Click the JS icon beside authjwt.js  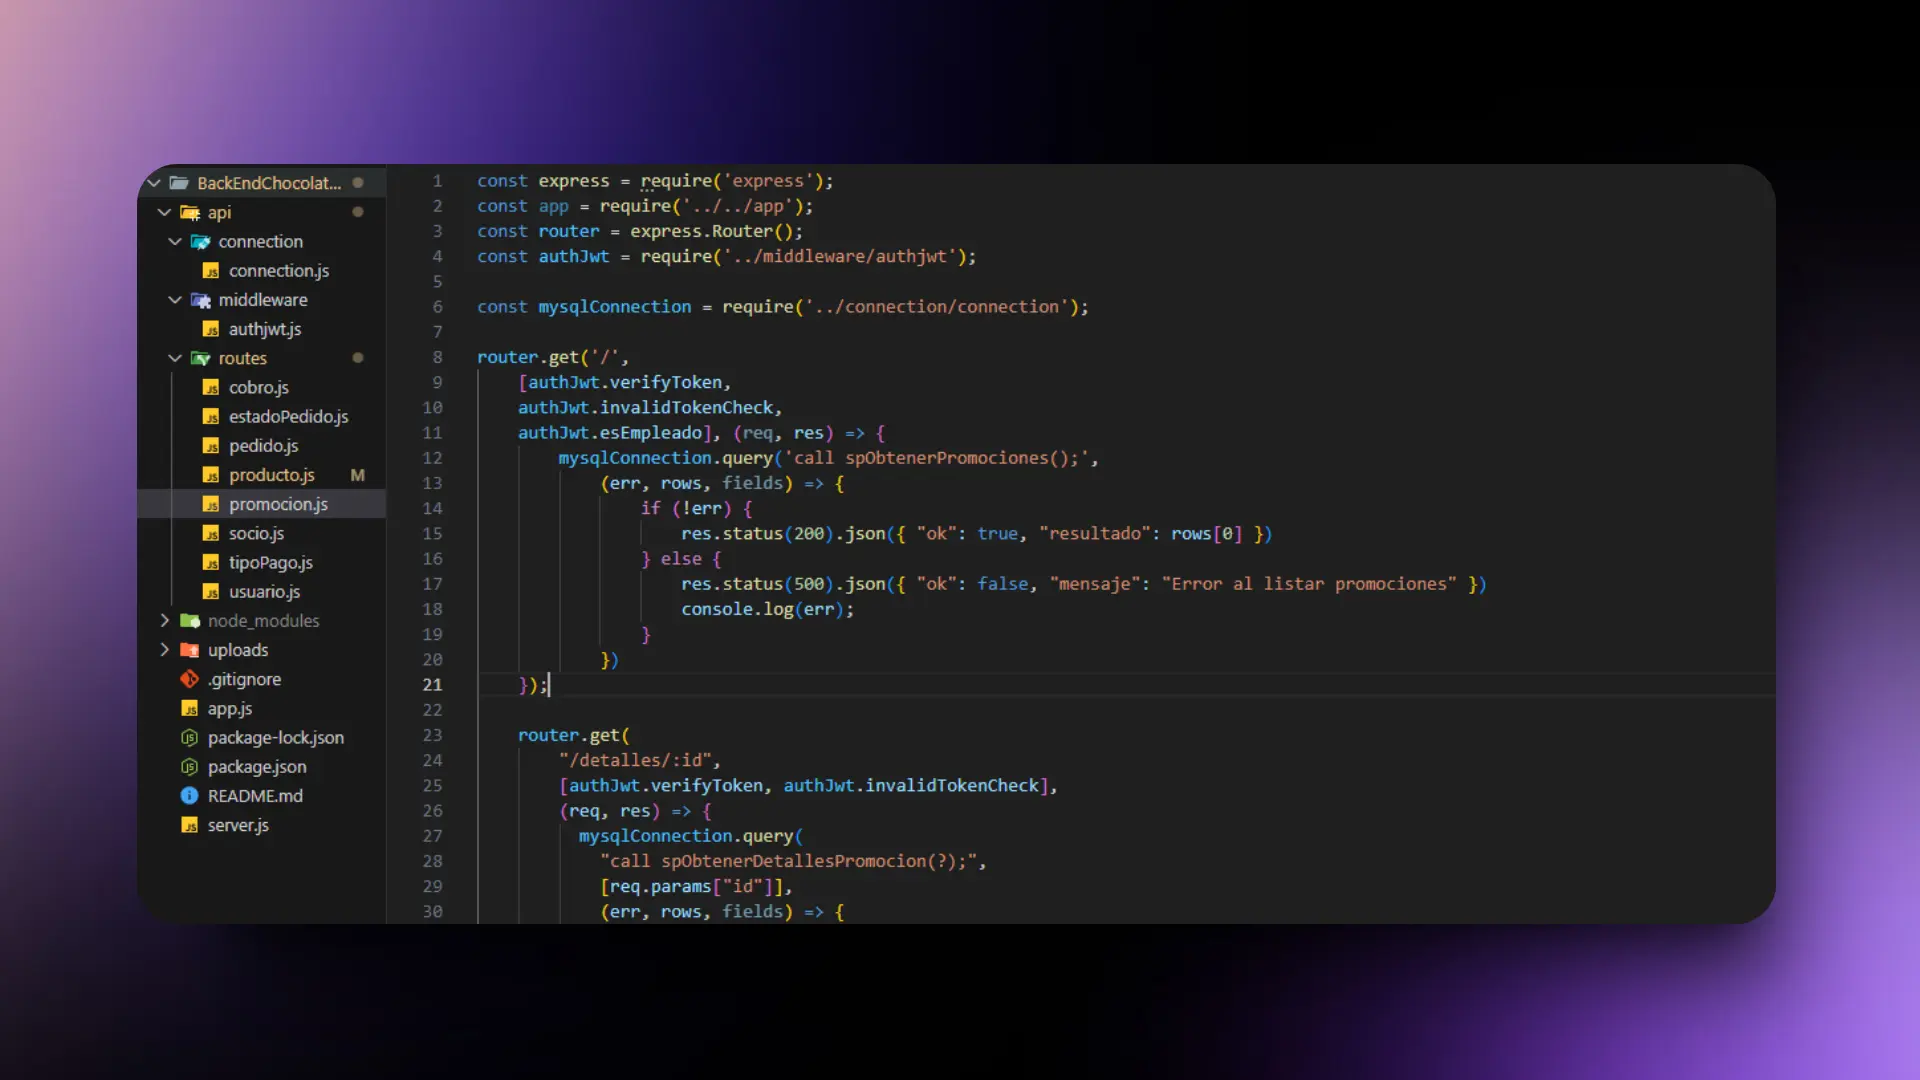(211, 329)
